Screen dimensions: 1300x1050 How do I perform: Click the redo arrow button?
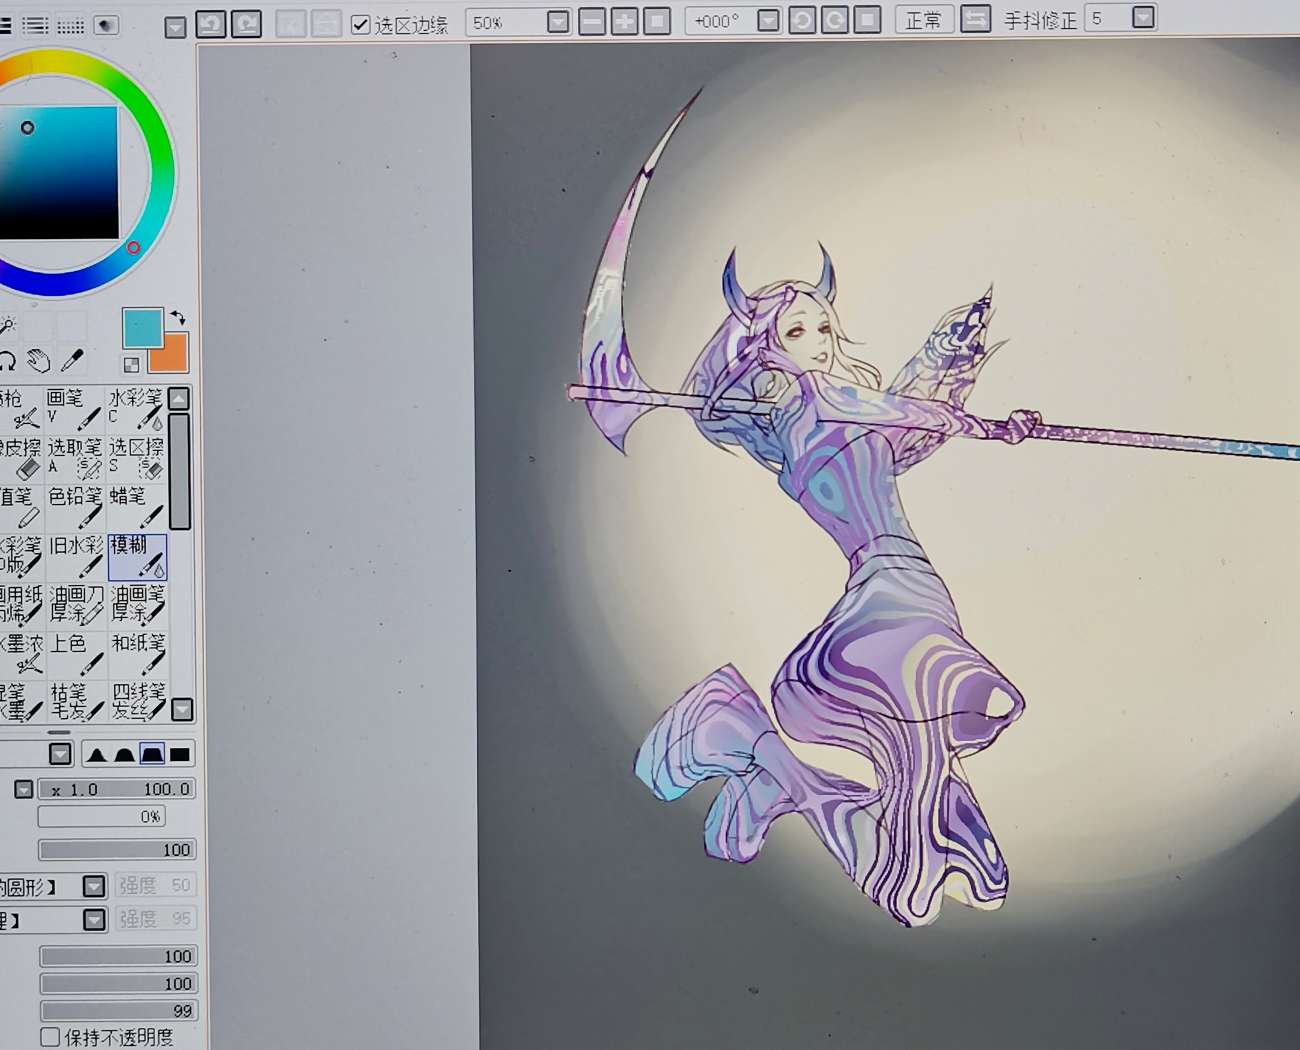pyautogui.click(x=246, y=23)
